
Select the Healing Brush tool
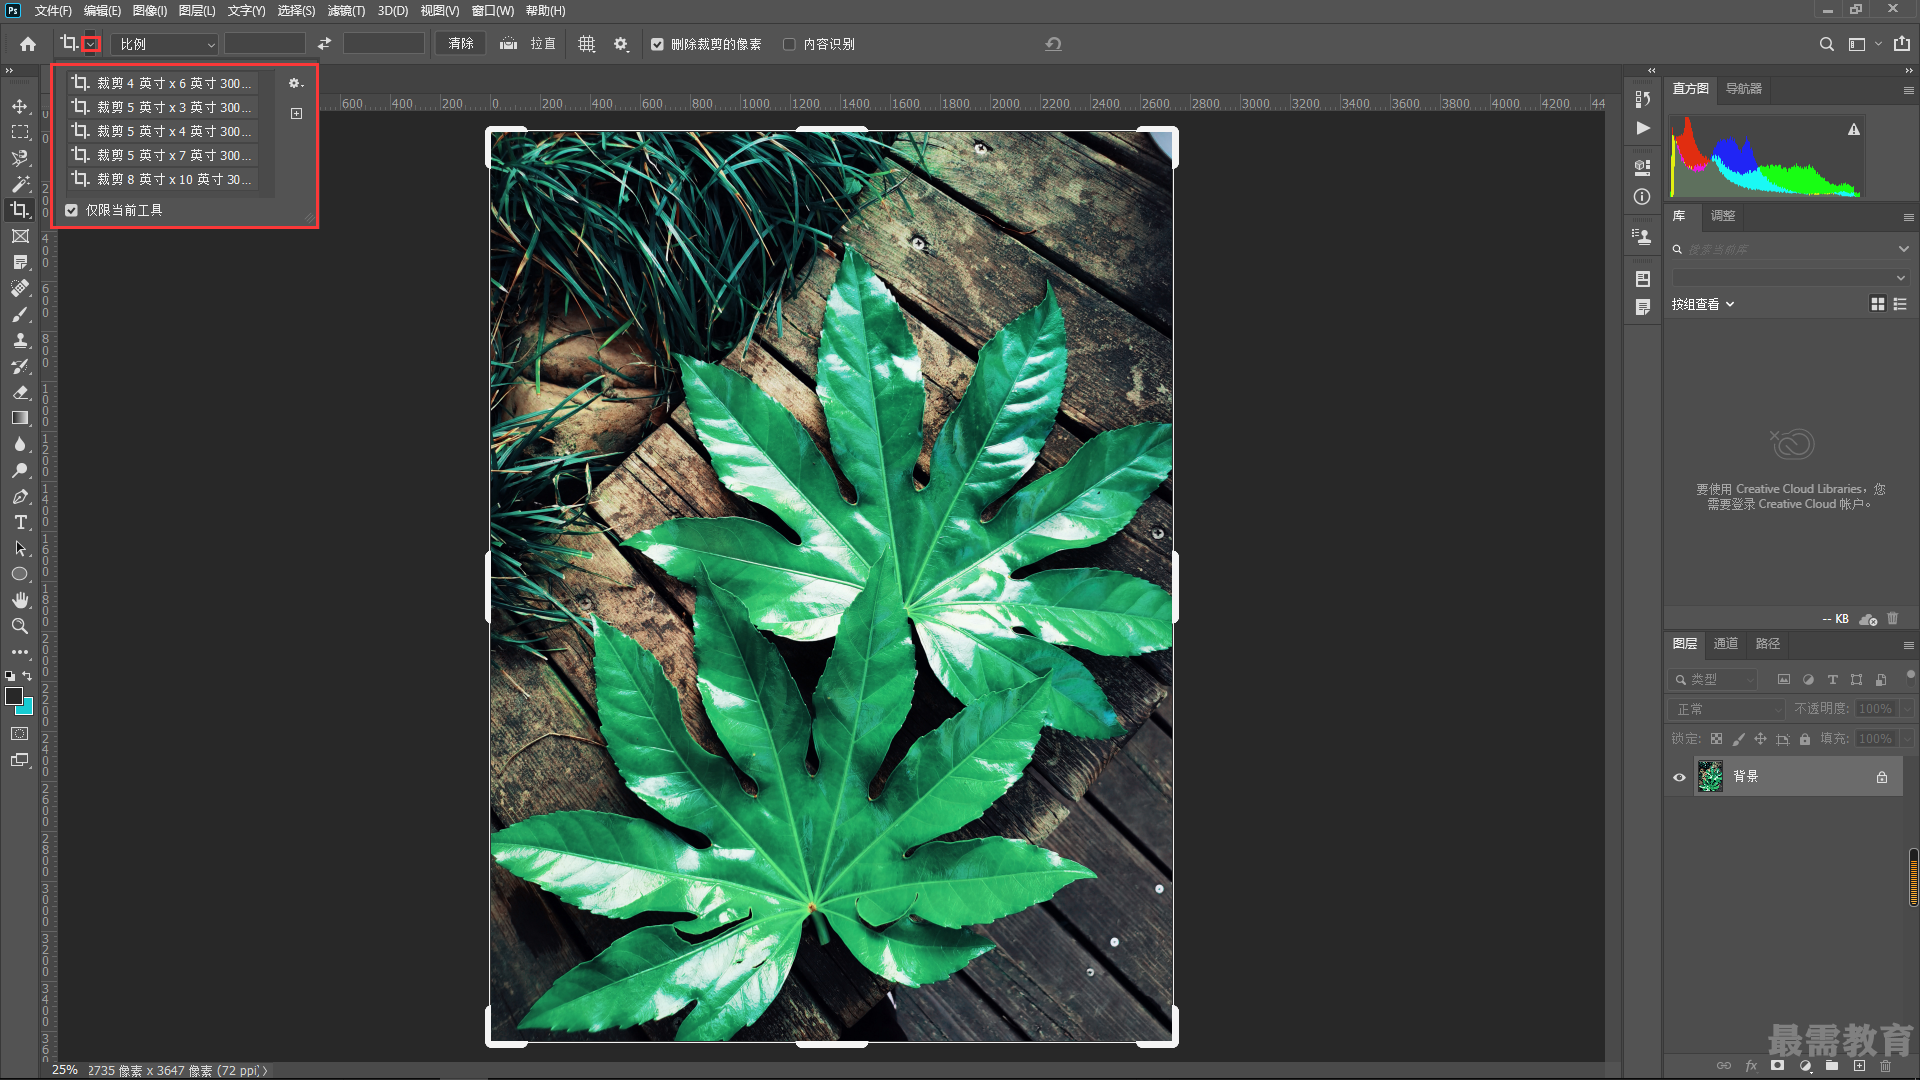(20, 288)
